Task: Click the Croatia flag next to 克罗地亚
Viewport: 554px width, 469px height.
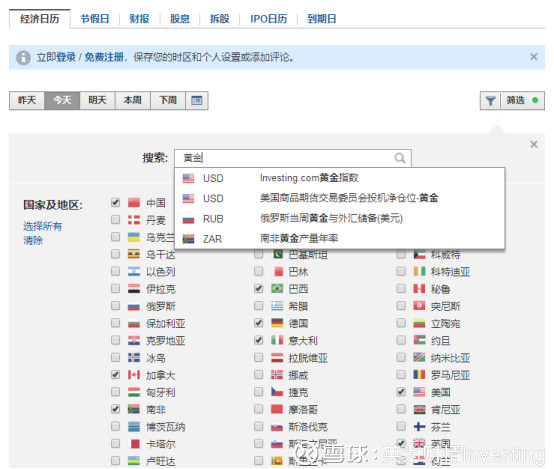Action: [134, 340]
